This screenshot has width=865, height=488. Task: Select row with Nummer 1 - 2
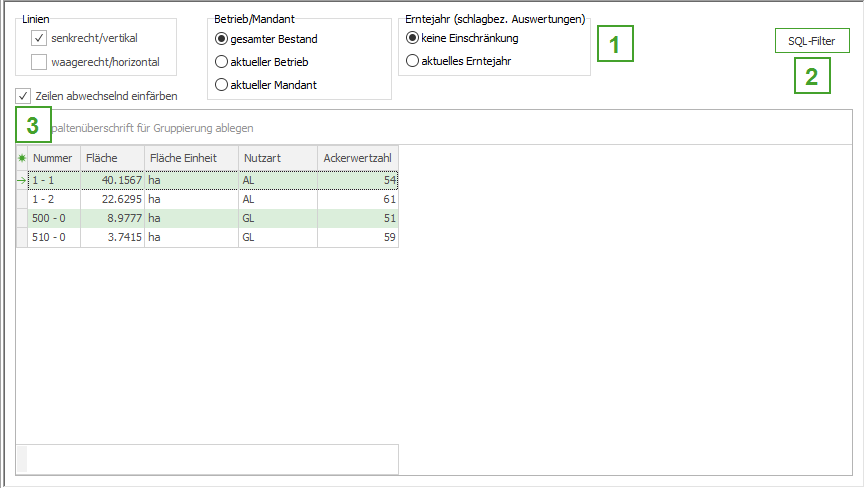pos(53,199)
